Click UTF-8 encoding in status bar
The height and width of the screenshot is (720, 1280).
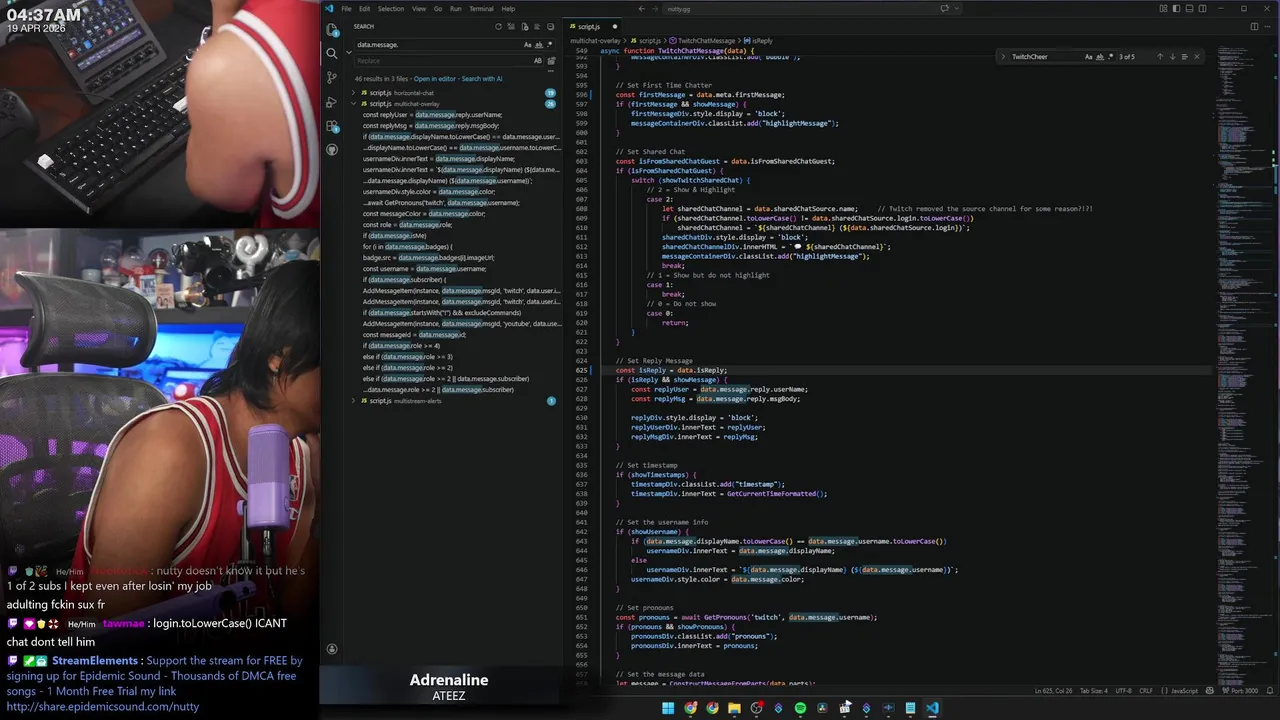pyautogui.click(x=1123, y=691)
